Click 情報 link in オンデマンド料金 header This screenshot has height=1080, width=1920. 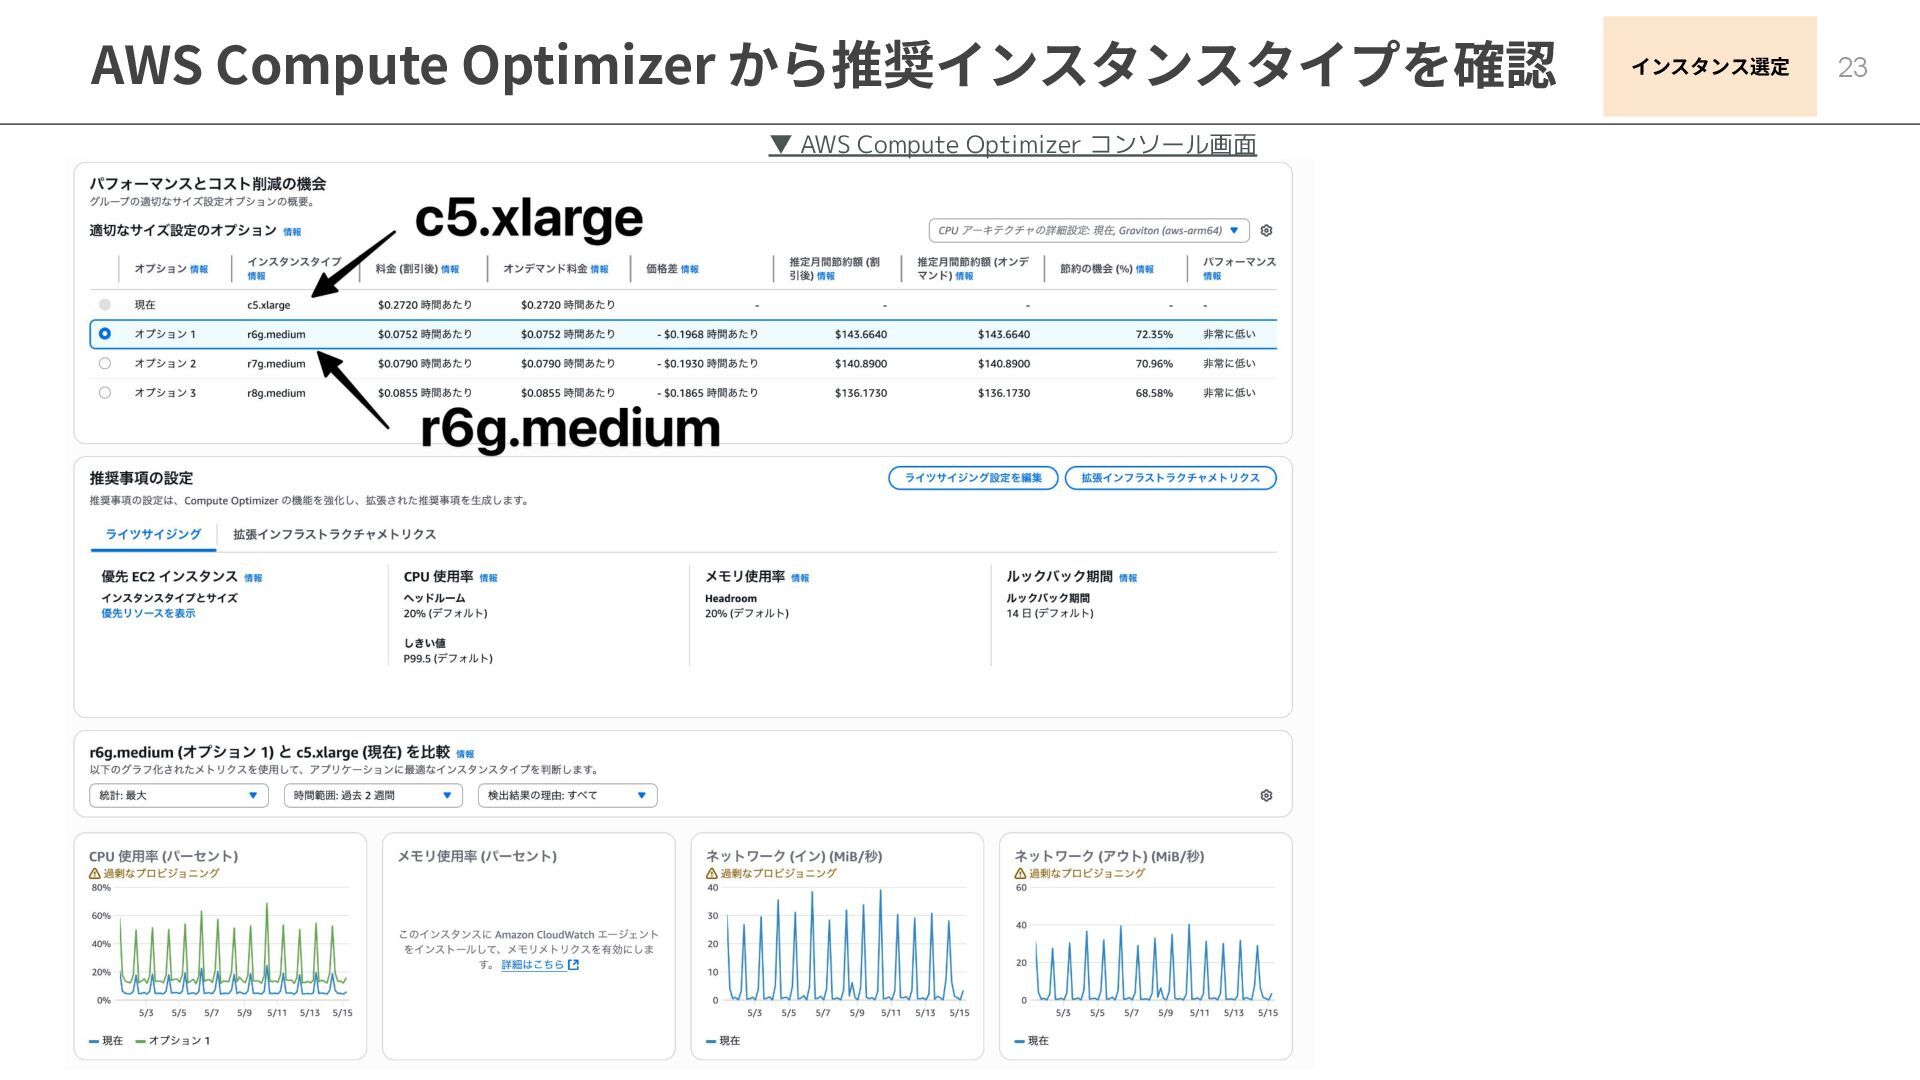point(599,270)
